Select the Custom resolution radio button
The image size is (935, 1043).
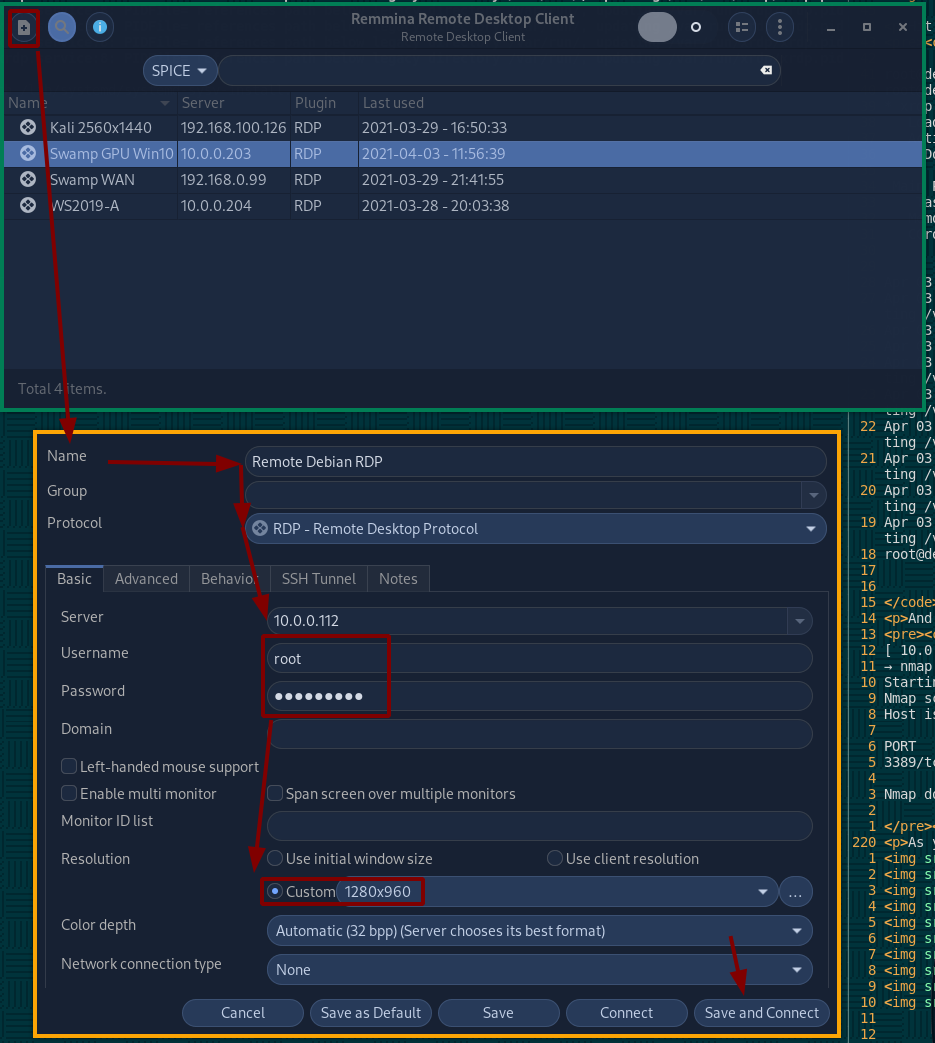tap(274, 891)
